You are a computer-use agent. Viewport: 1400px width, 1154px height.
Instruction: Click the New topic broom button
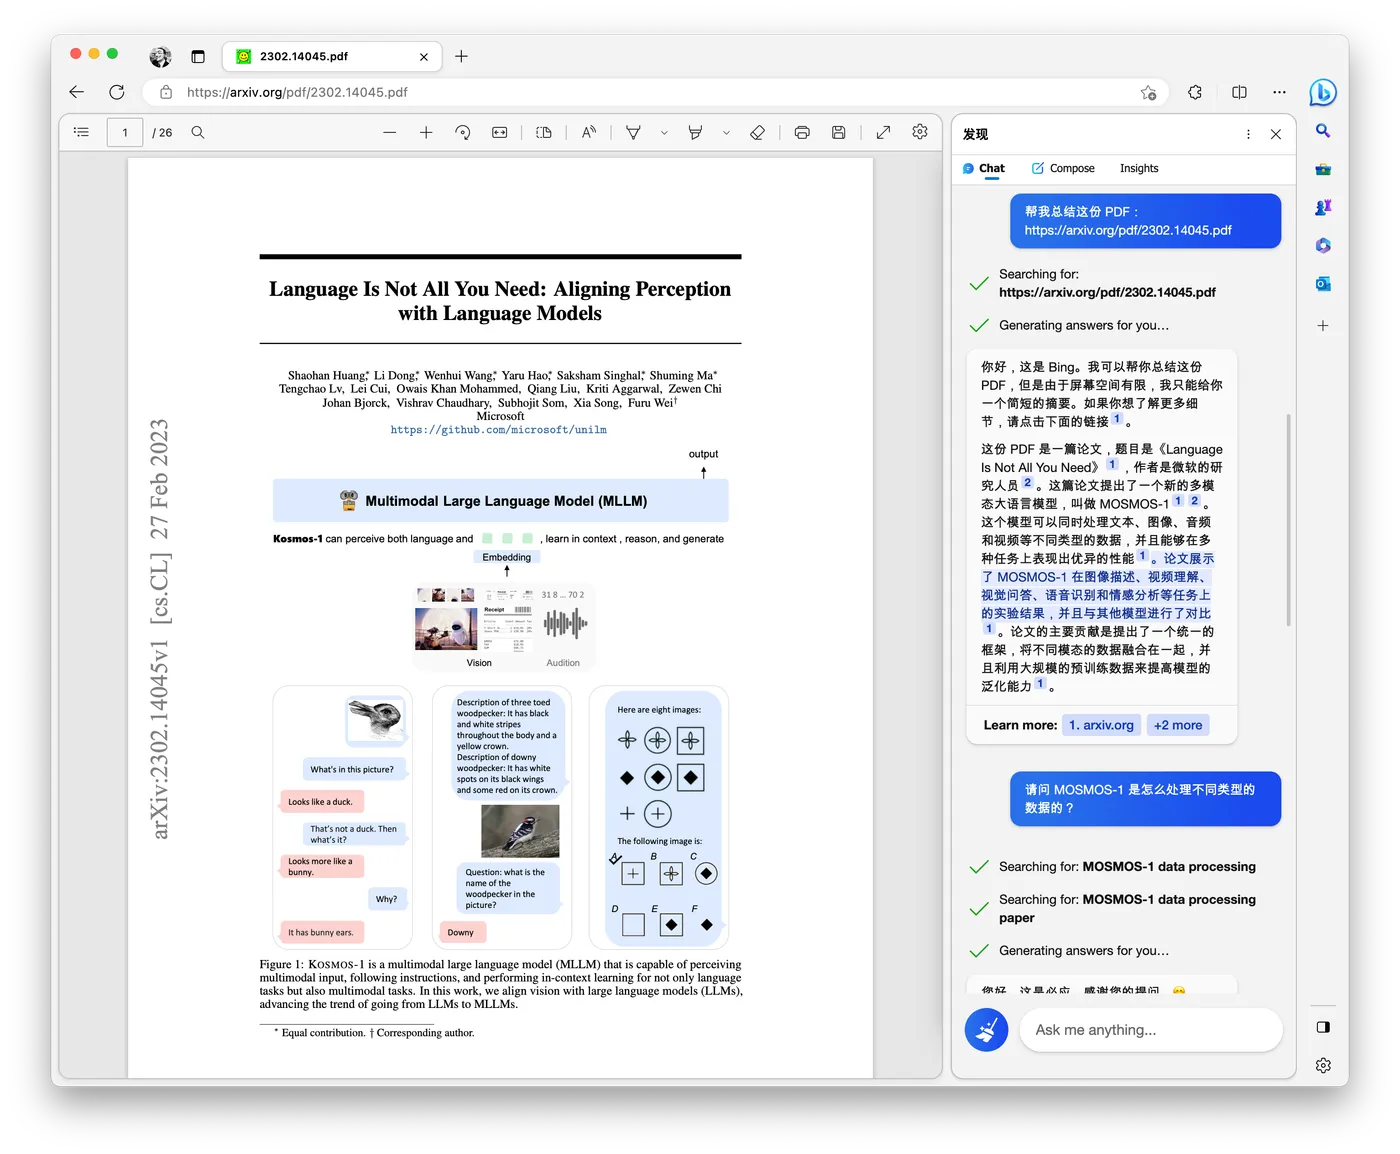[986, 1030]
